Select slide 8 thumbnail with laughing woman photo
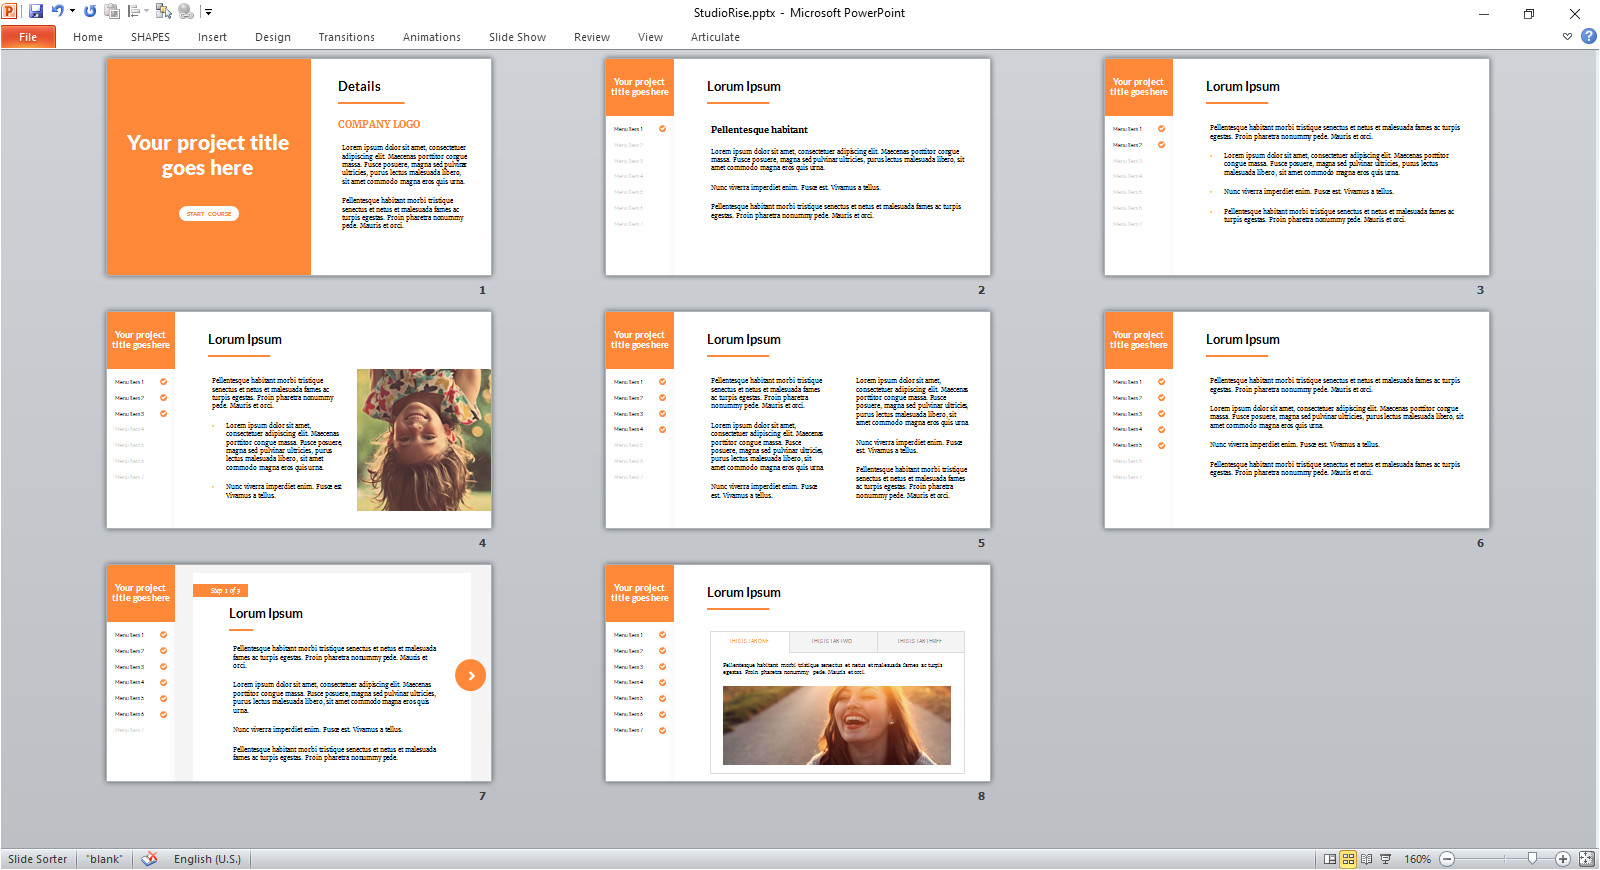 tap(798, 673)
